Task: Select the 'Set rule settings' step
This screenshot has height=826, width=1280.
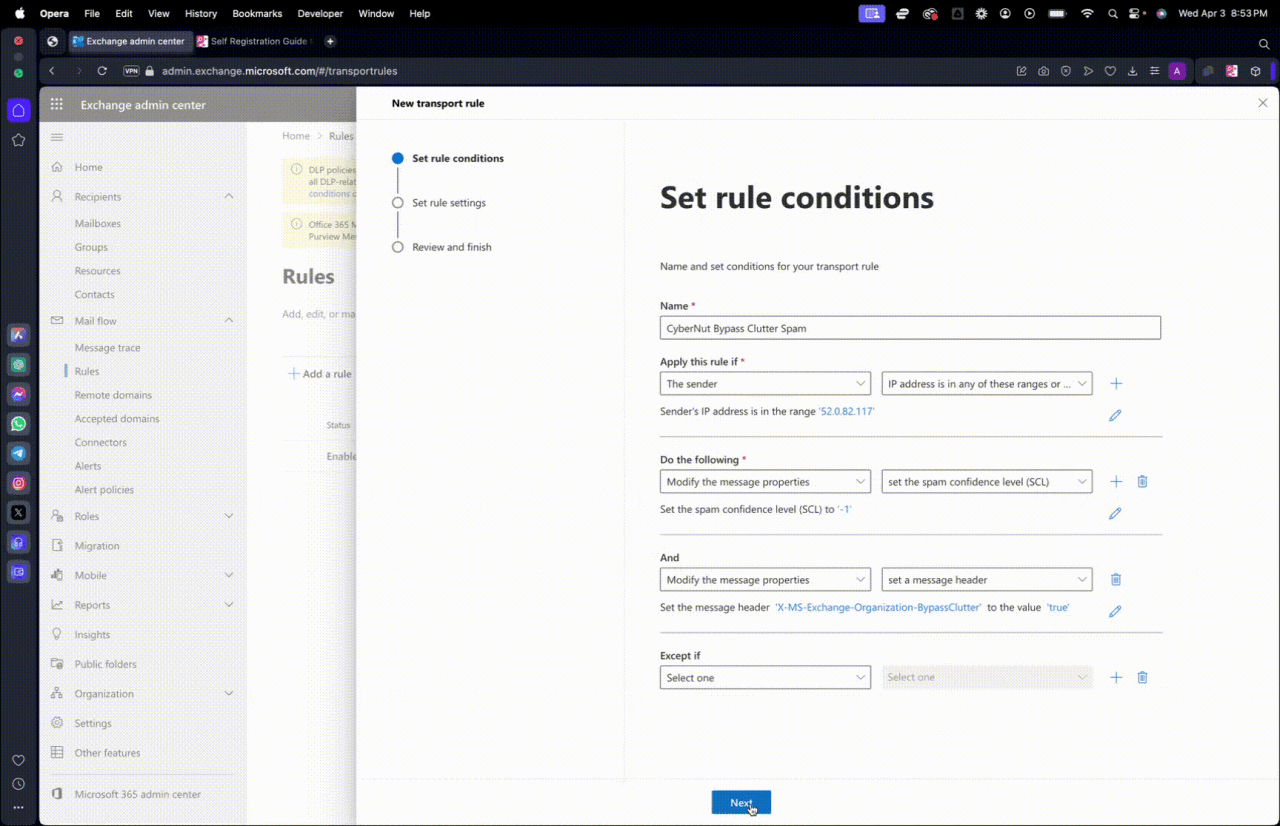Action: tap(448, 203)
